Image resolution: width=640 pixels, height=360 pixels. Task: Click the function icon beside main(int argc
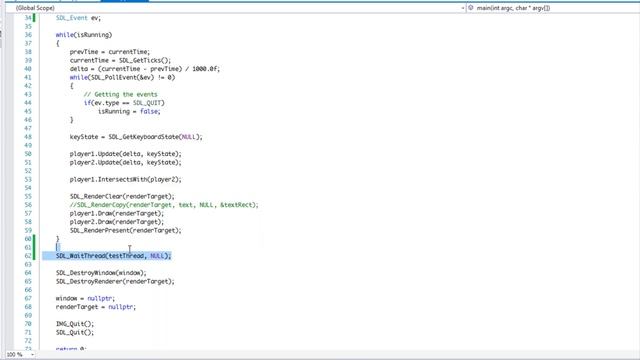(x=471, y=8)
